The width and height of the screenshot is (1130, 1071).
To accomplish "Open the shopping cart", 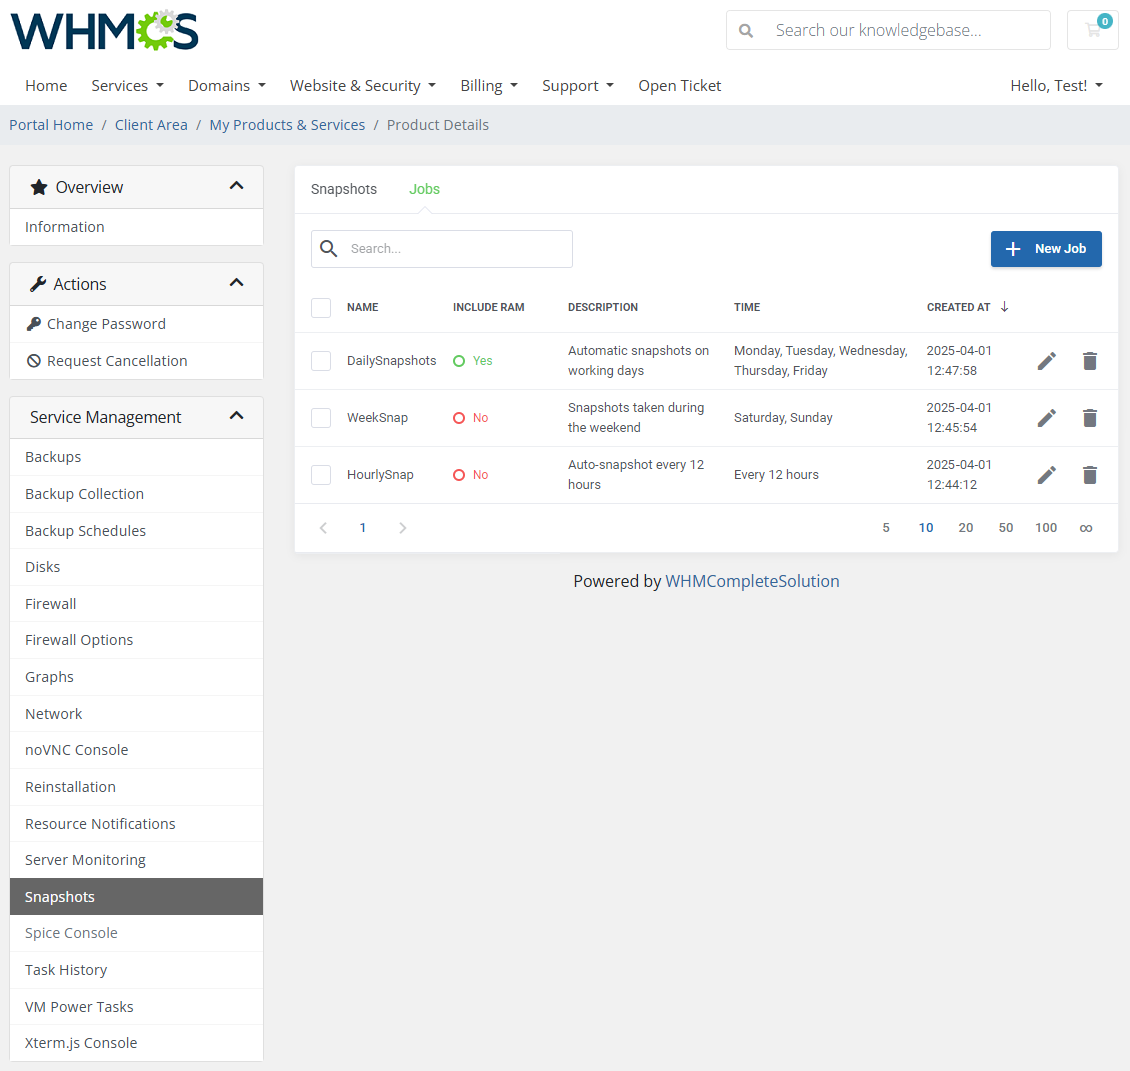I will point(1092,30).
